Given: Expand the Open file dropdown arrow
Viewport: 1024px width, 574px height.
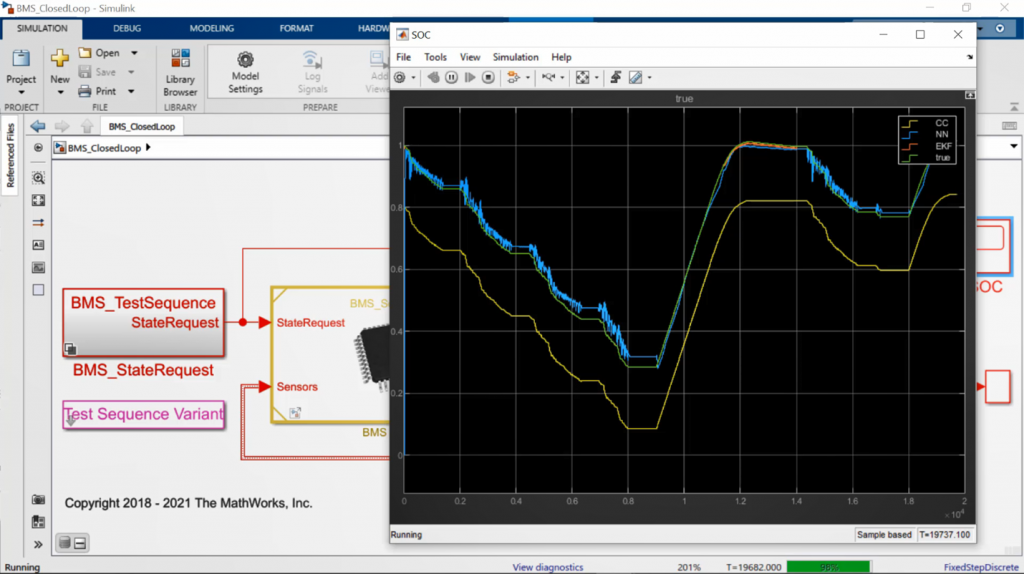Looking at the screenshot, I should pyautogui.click(x=134, y=53).
